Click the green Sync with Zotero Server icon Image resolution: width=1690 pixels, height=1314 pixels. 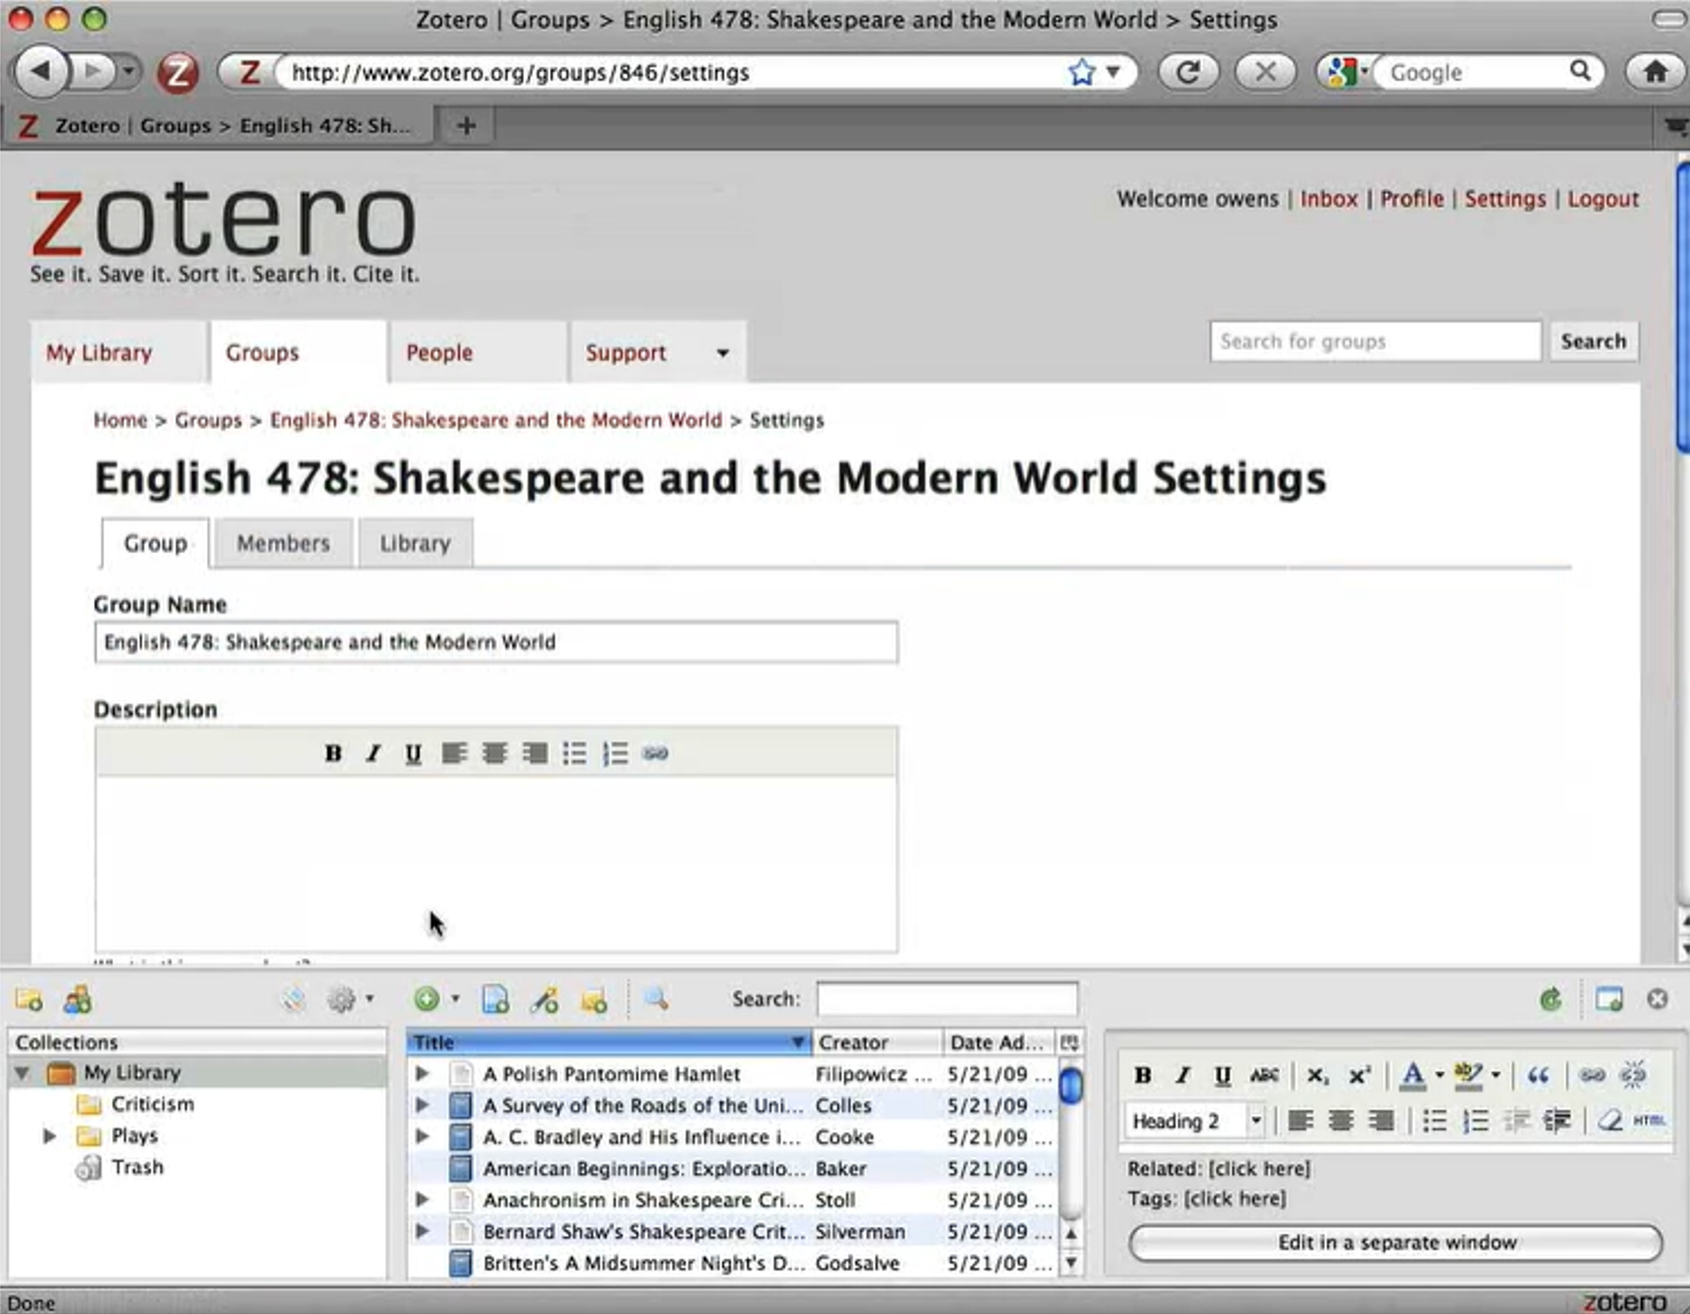click(x=1550, y=999)
